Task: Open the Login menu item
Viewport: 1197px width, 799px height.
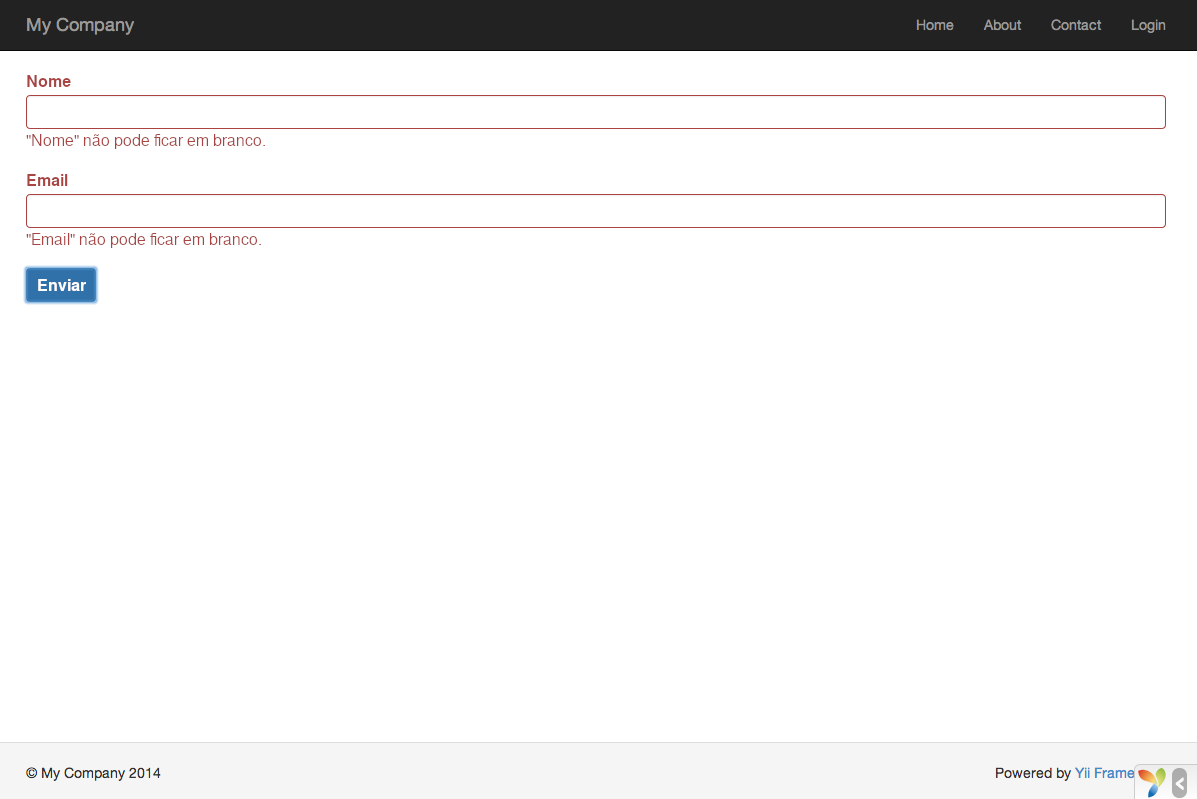Action: click(x=1148, y=25)
